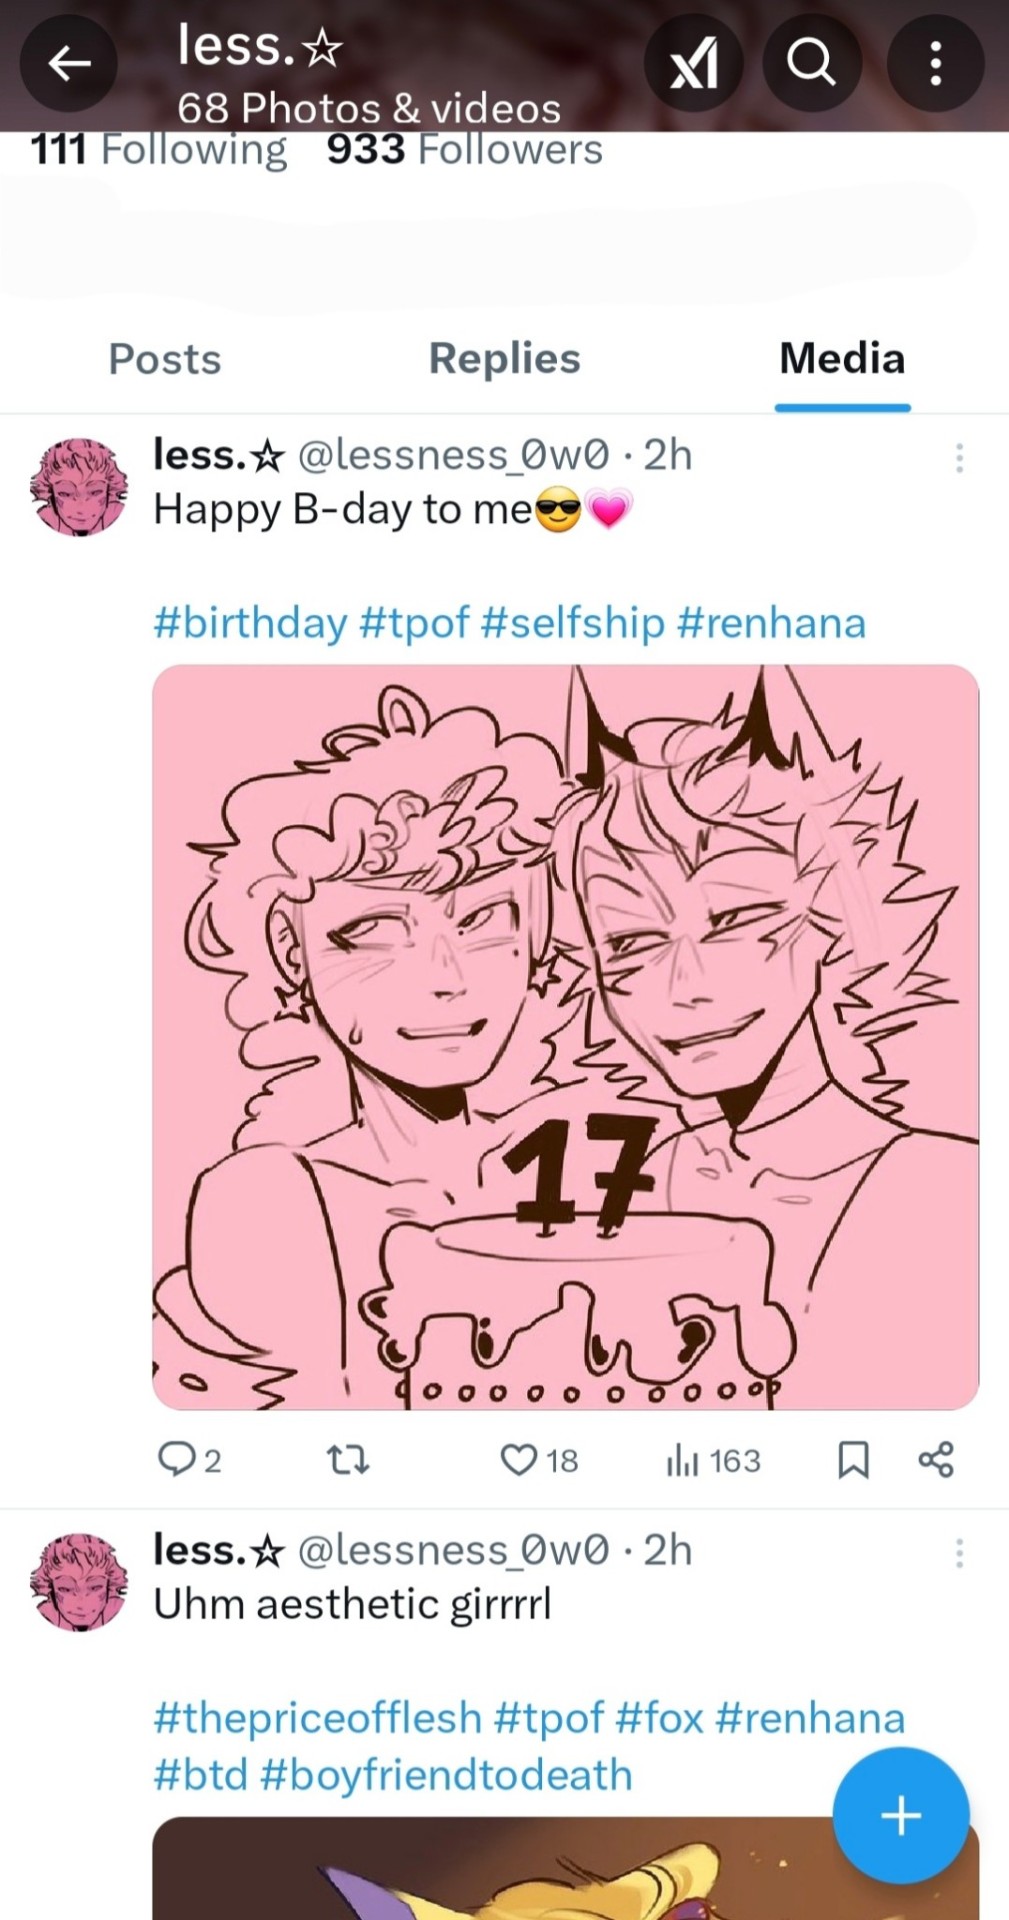Image resolution: width=1009 pixels, height=1920 pixels.
Task: Tap the back arrow icon
Action: (x=69, y=63)
